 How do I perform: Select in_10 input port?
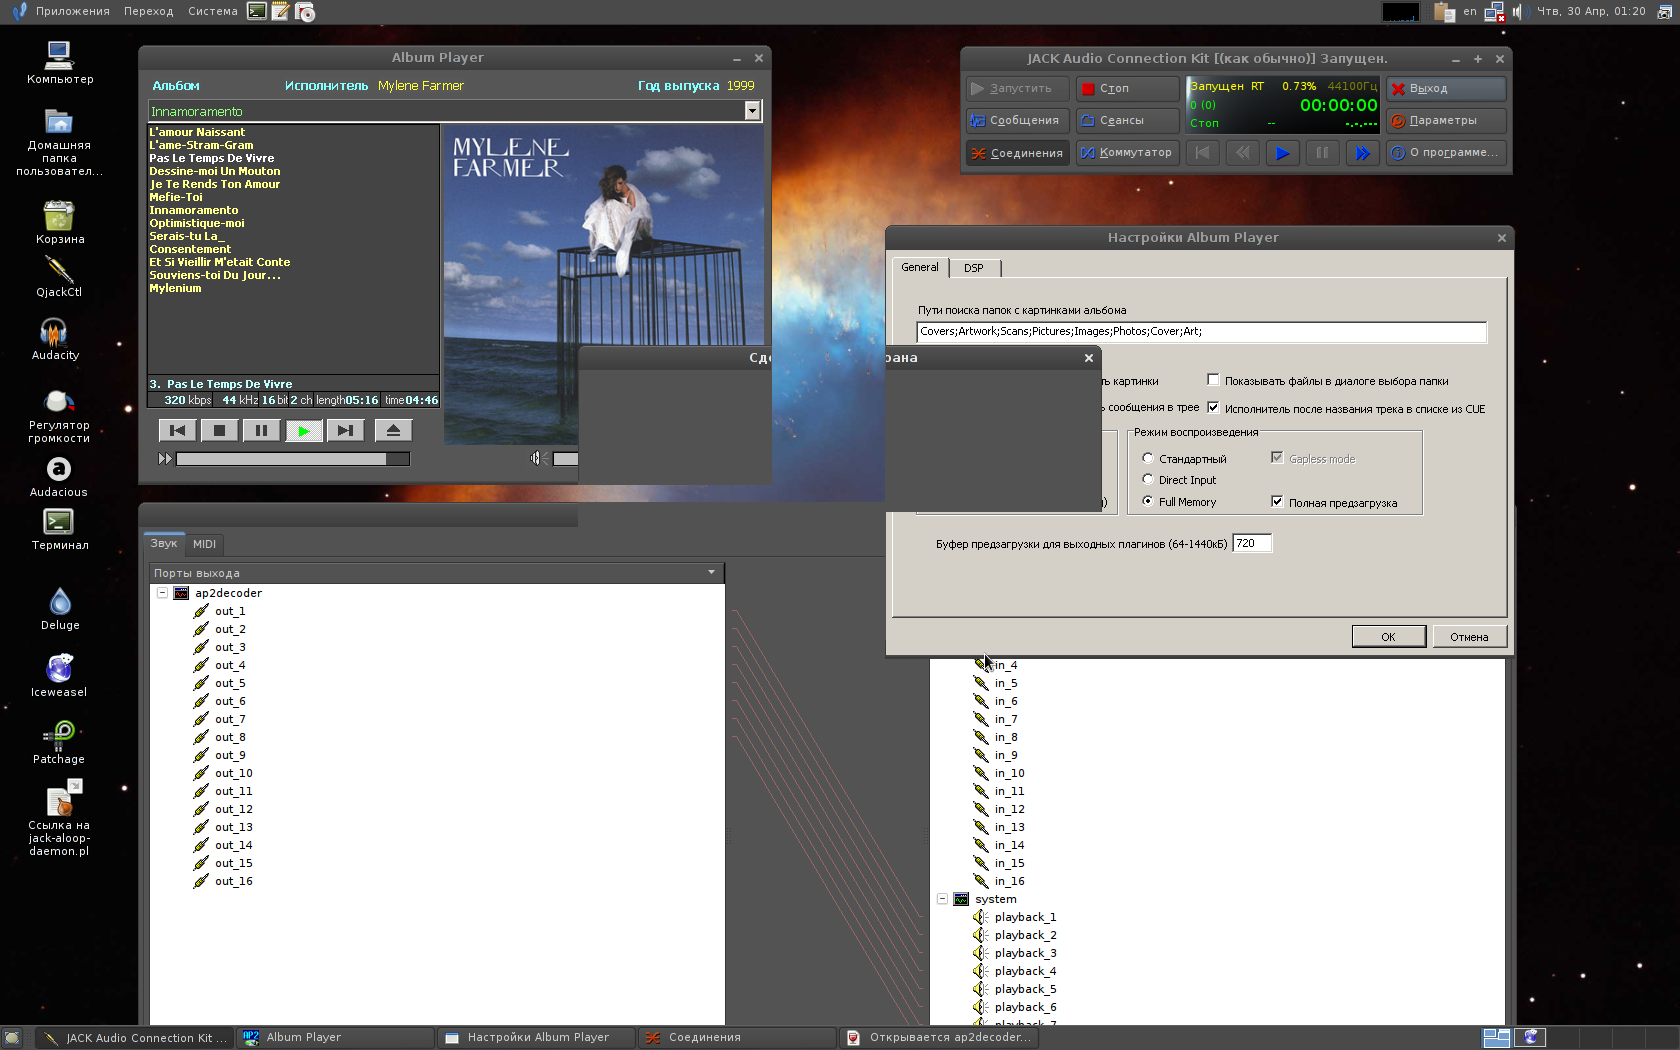(1009, 773)
